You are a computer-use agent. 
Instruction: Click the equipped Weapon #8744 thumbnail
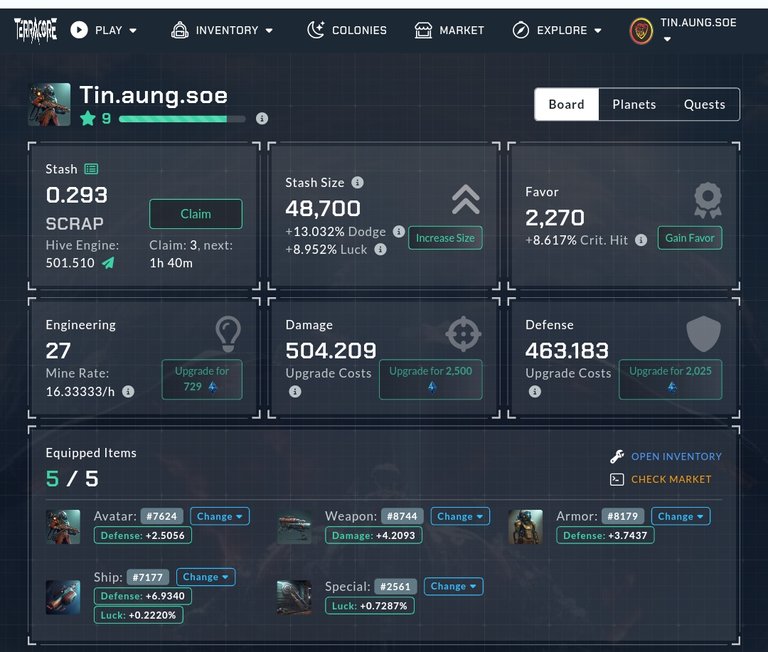coord(294,527)
